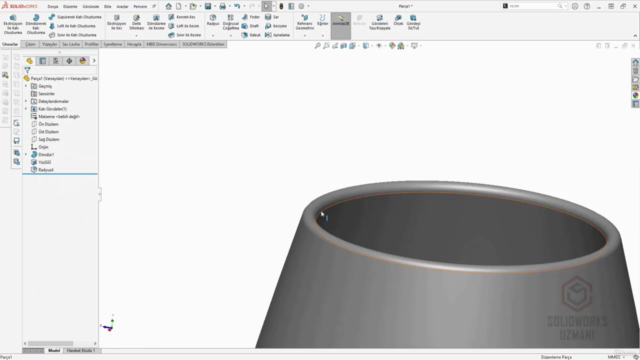Expand the Detaylandırmalar tree node
The image size is (640, 360).
pos(26,101)
